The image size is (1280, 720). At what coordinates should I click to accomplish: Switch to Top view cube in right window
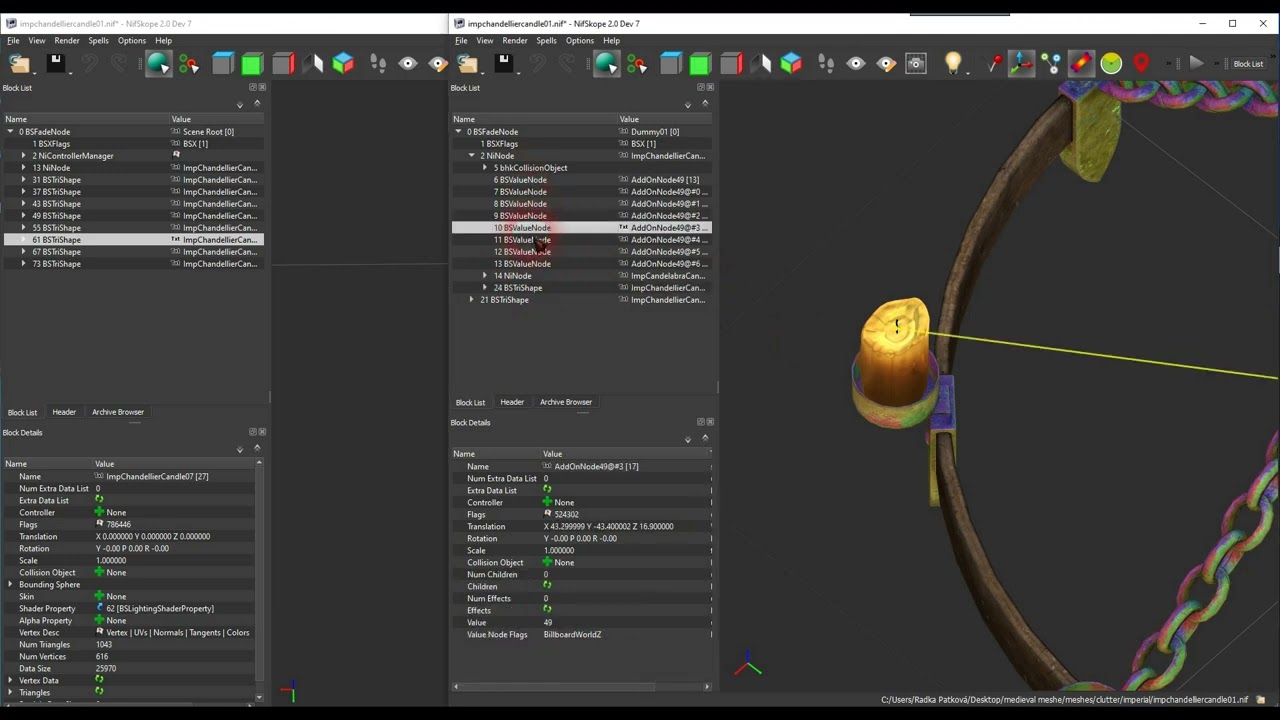(671, 64)
